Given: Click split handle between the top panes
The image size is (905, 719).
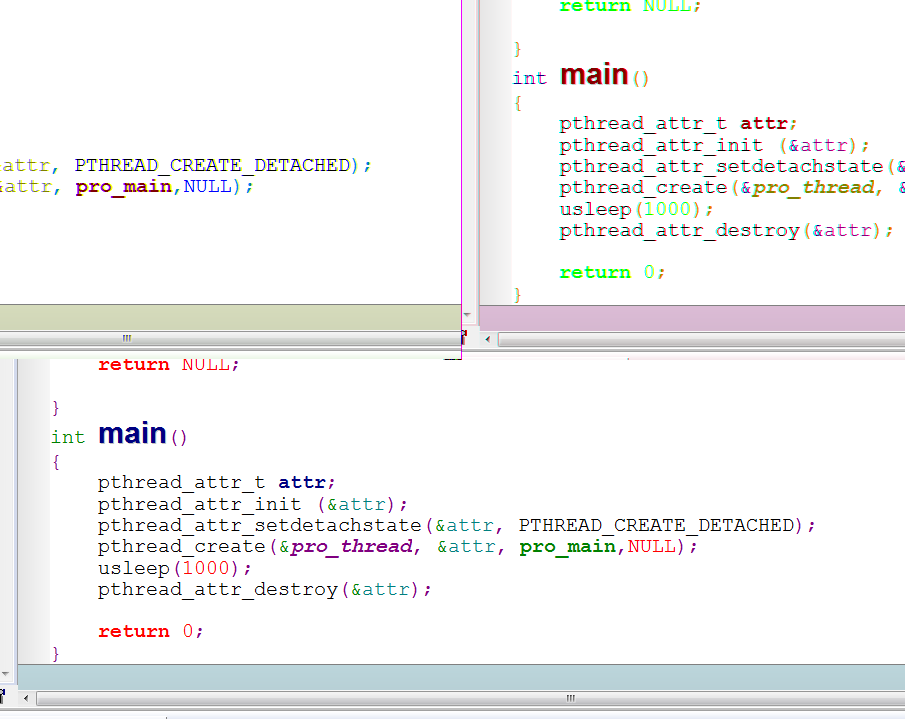Looking at the screenshot, I should 464,336.
